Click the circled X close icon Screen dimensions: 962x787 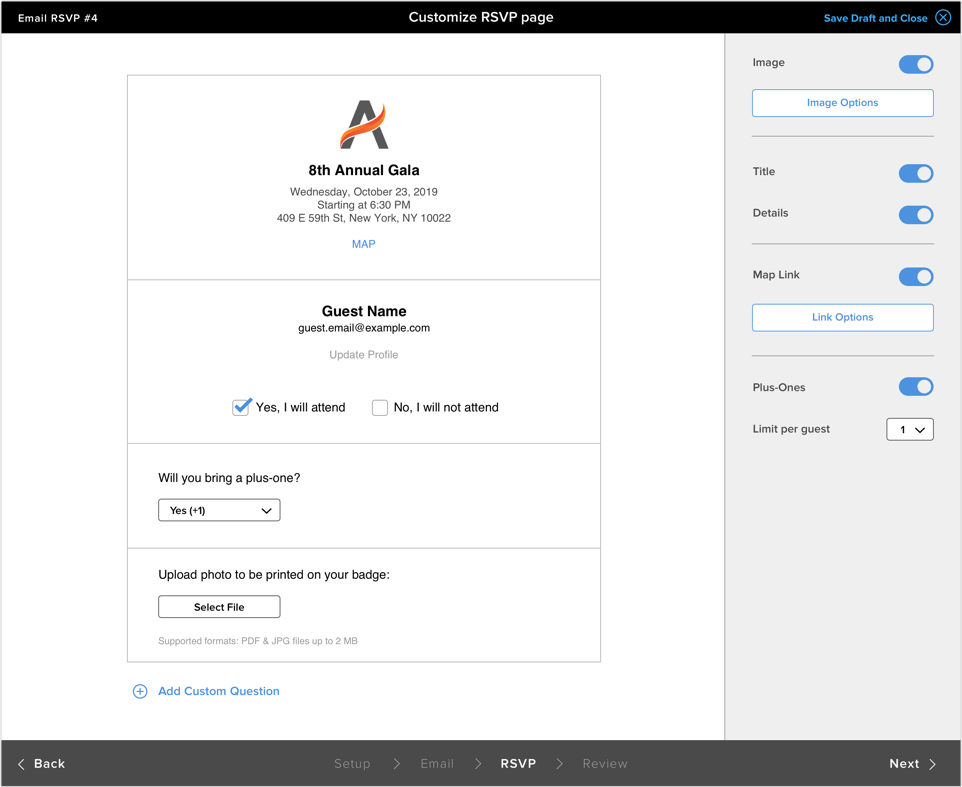pyautogui.click(x=943, y=17)
